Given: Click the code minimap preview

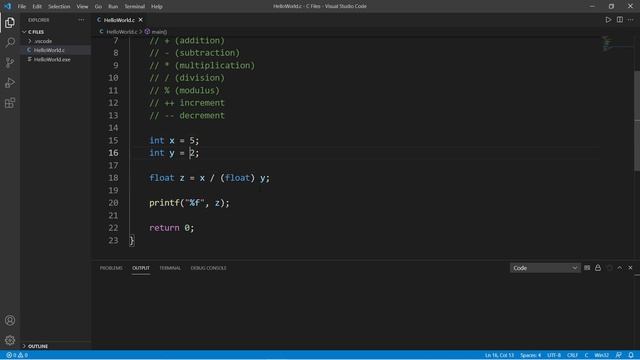Looking at the screenshot, I should point(617,43).
